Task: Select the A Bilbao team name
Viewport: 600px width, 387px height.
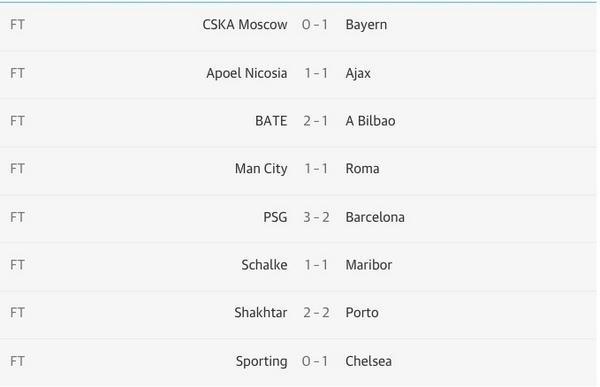Action: [370, 121]
